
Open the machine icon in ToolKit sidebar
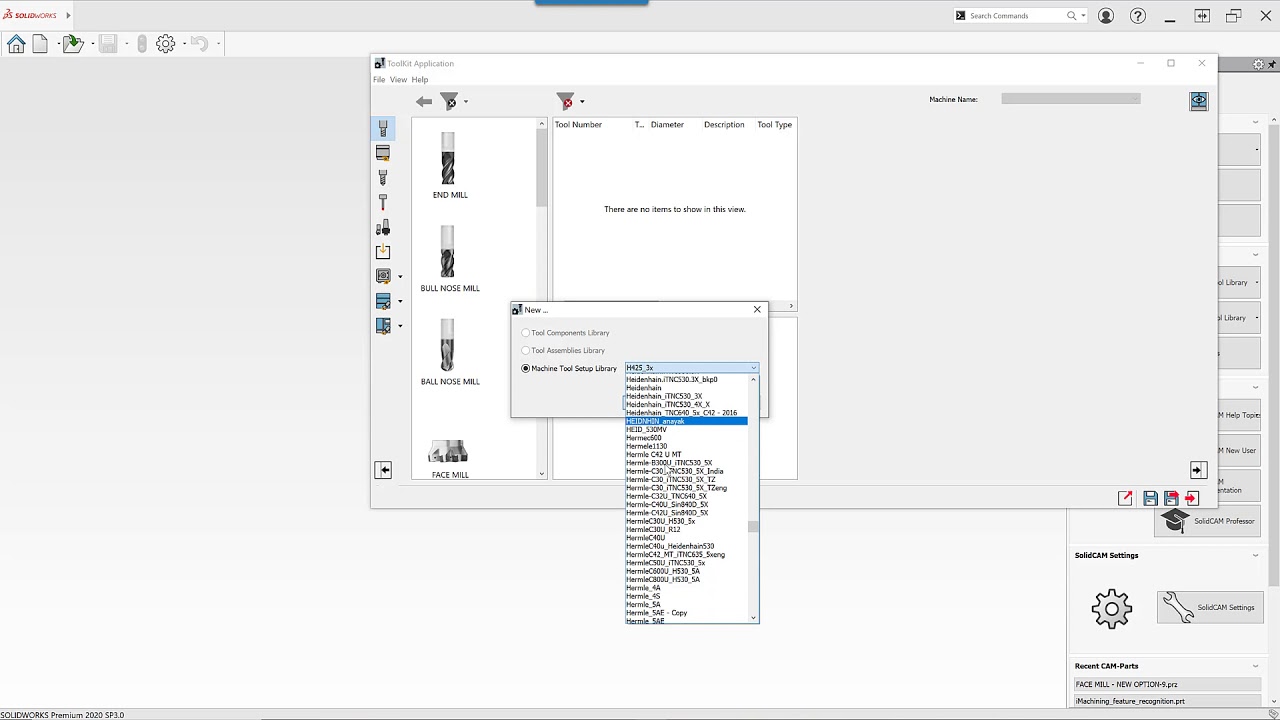click(383, 276)
